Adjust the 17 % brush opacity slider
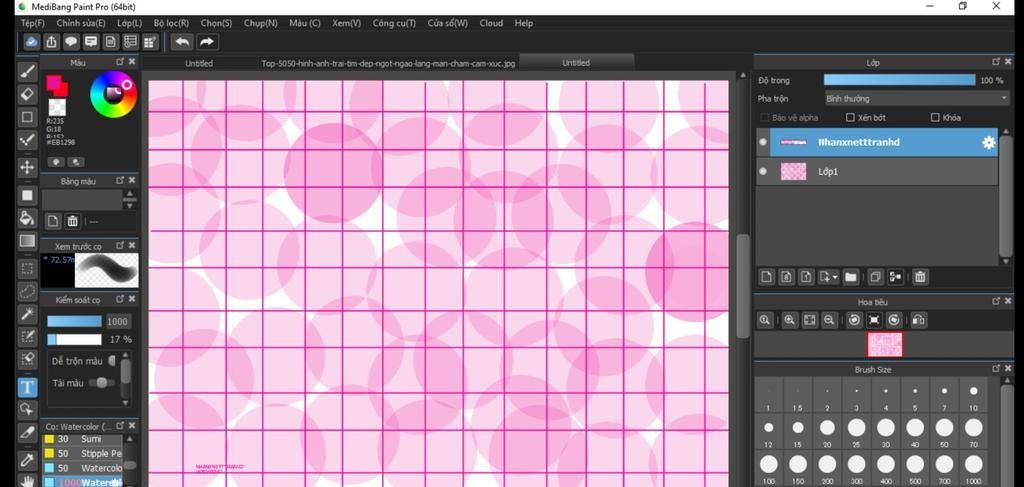This screenshot has width=1024, height=487. [74, 339]
